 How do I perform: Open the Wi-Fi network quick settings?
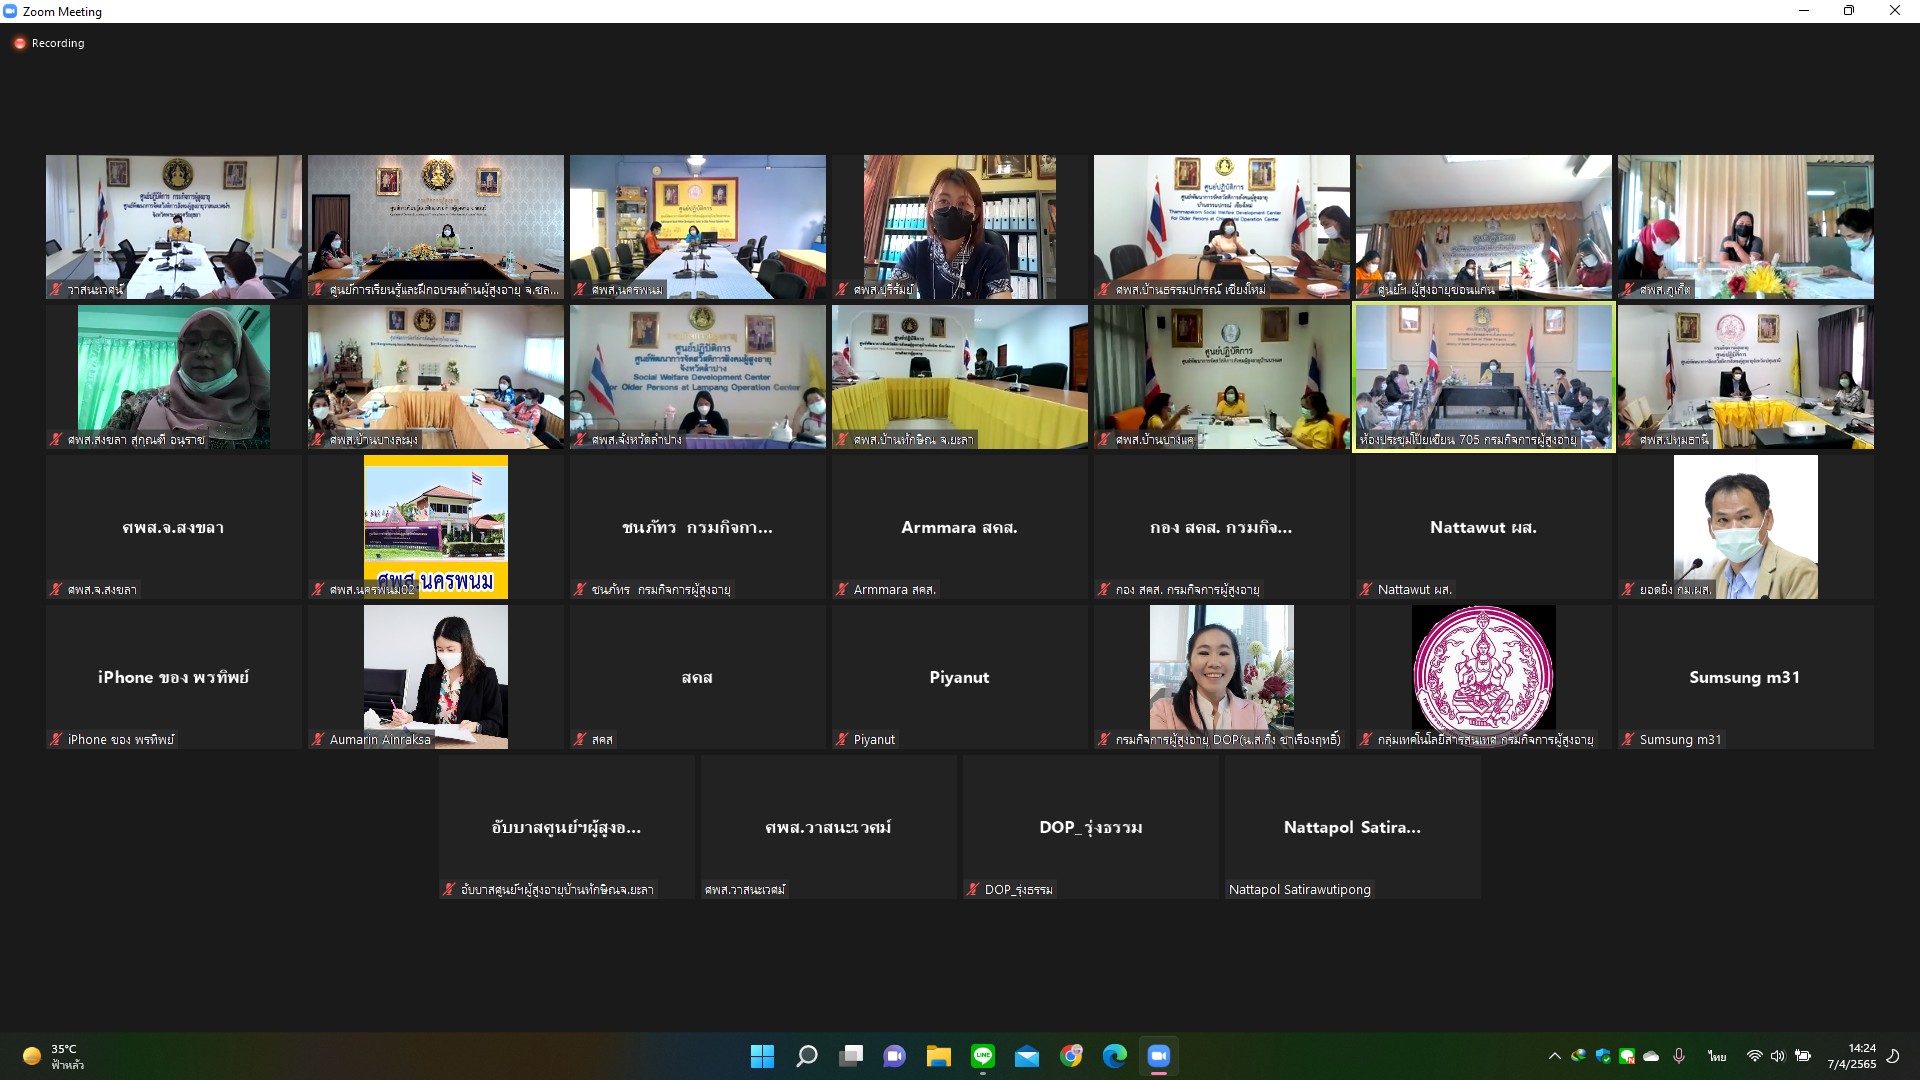point(1754,1056)
